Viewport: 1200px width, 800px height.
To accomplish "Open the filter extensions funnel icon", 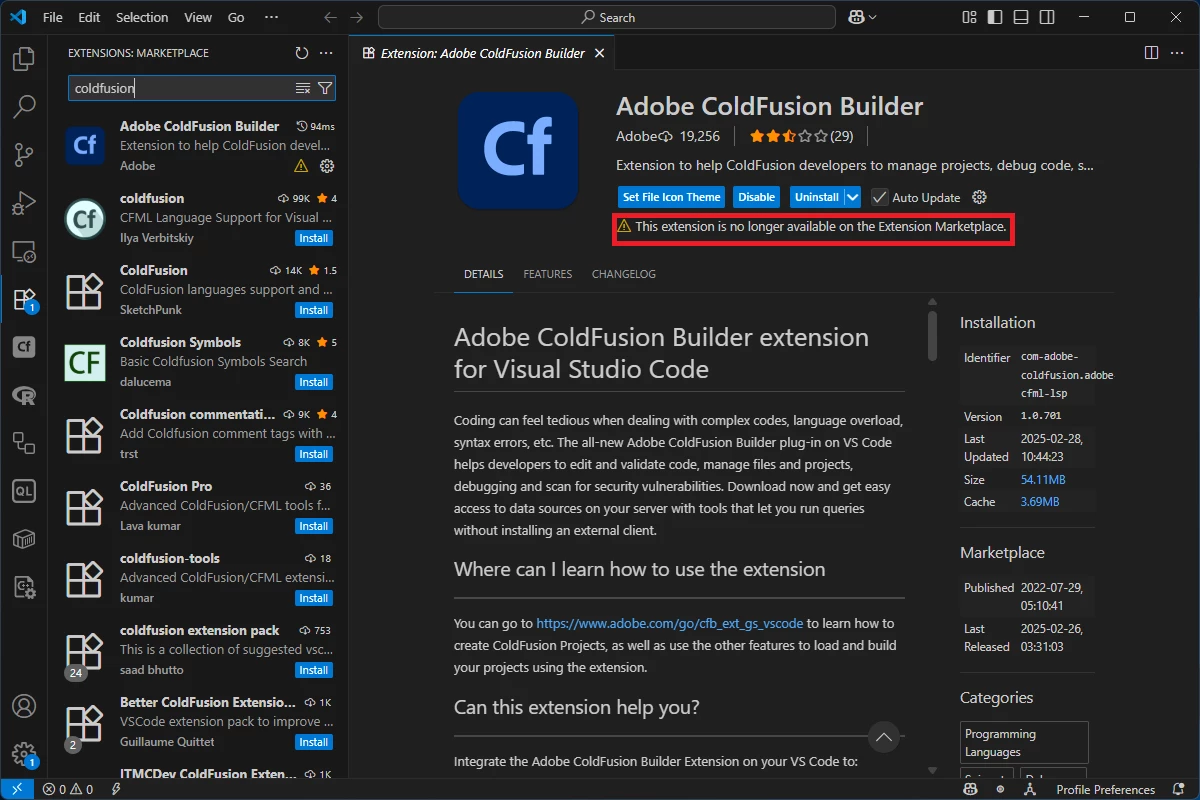I will [x=325, y=88].
